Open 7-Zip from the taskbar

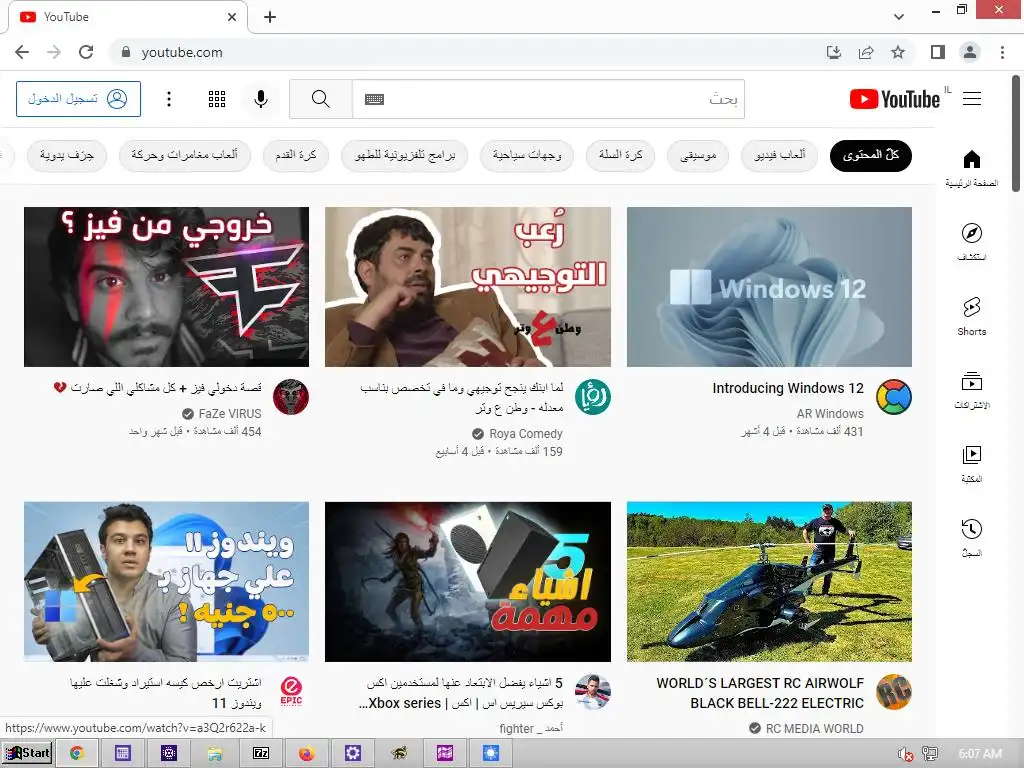click(261, 754)
